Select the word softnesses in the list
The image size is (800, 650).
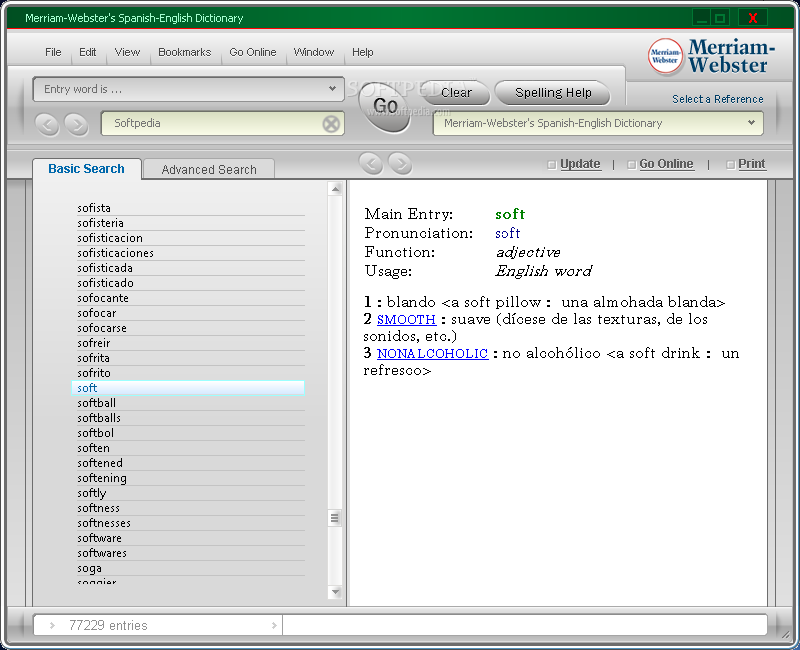pyautogui.click(x=191, y=523)
